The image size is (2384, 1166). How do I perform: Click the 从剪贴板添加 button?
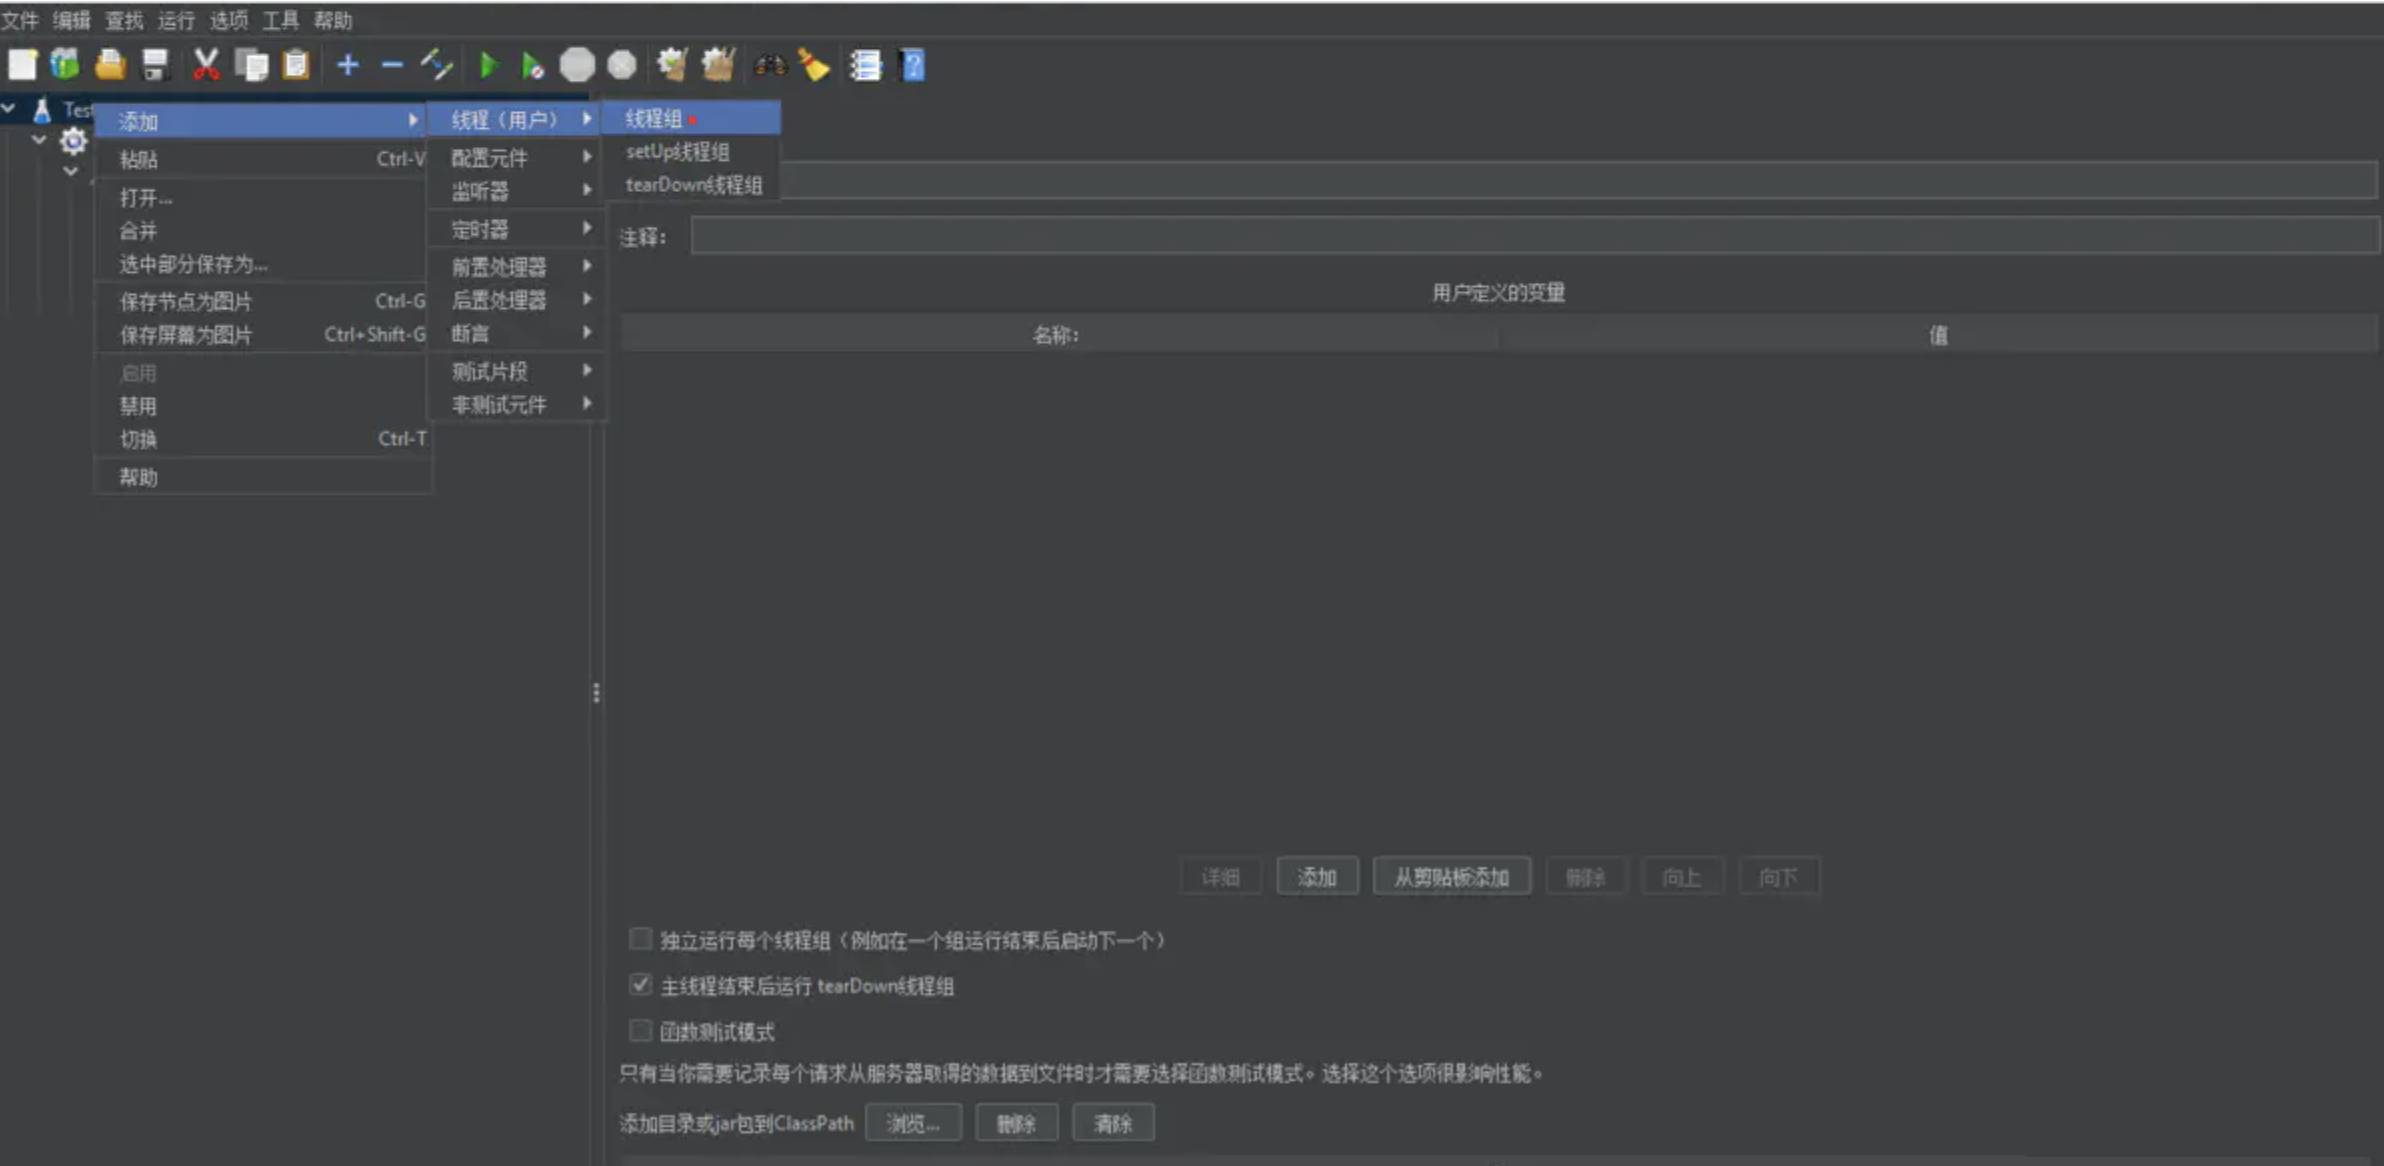point(1451,877)
